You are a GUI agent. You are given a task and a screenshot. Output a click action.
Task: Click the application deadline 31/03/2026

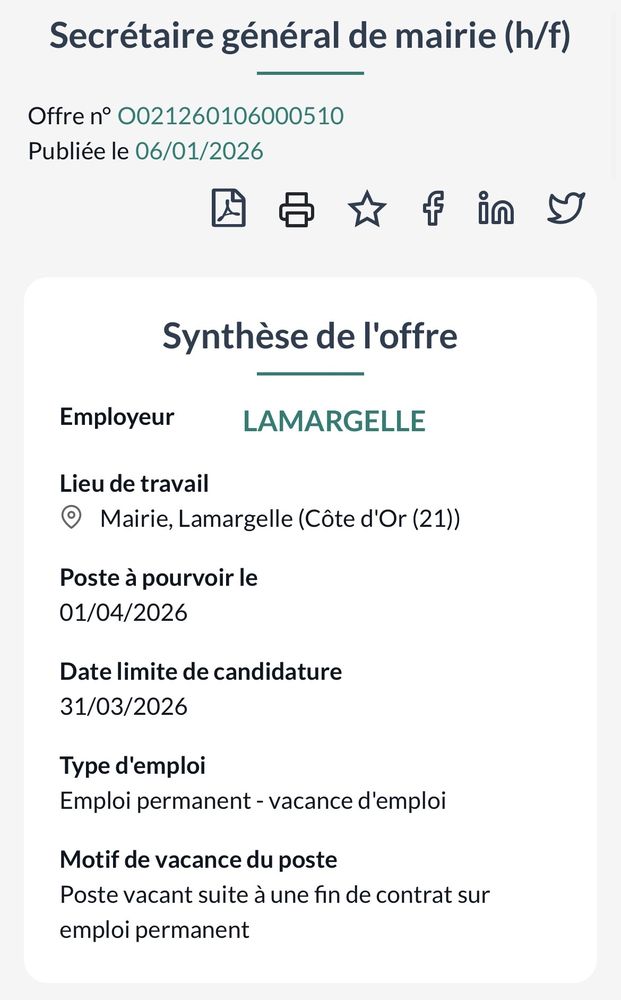pyautogui.click(x=124, y=706)
